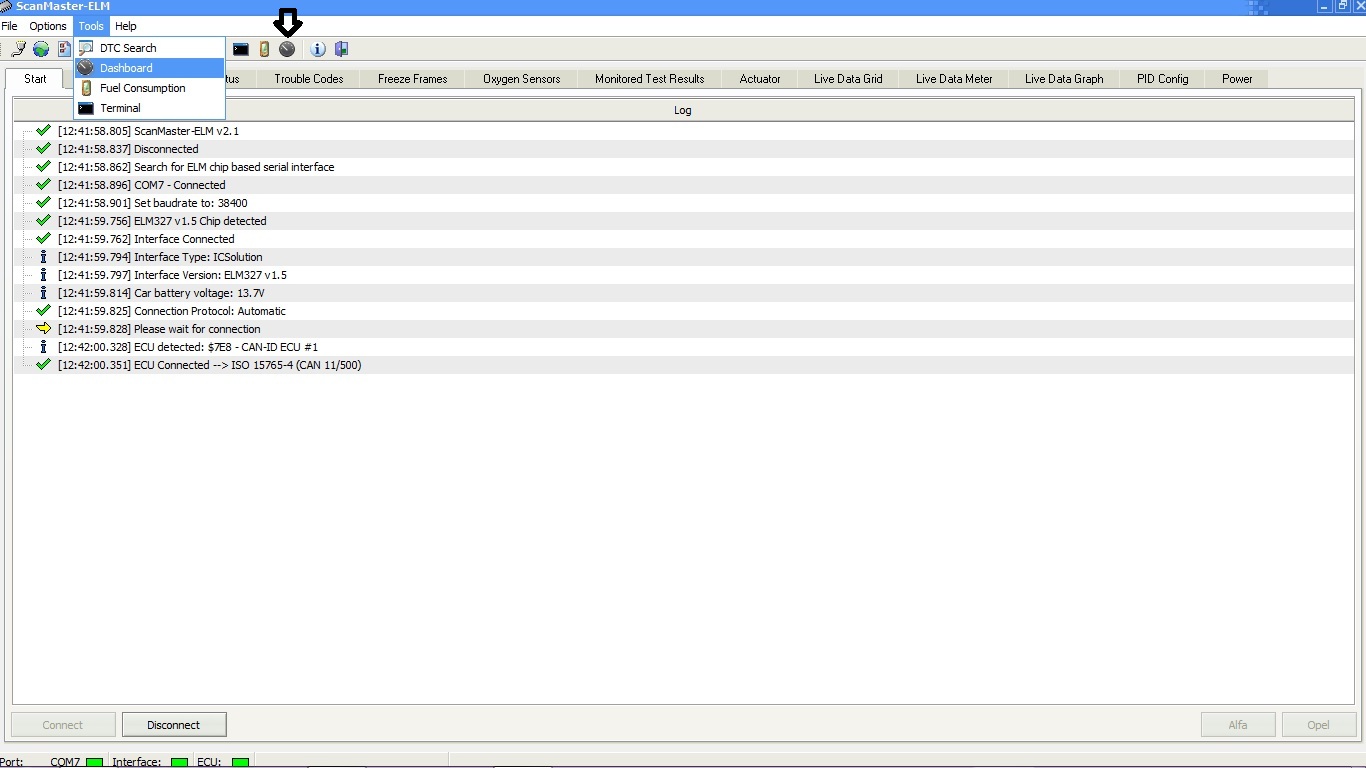The height and width of the screenshot is (768, 1366).
Task: Switch to the Trouble Codes tab
Action: click(308, 78)
